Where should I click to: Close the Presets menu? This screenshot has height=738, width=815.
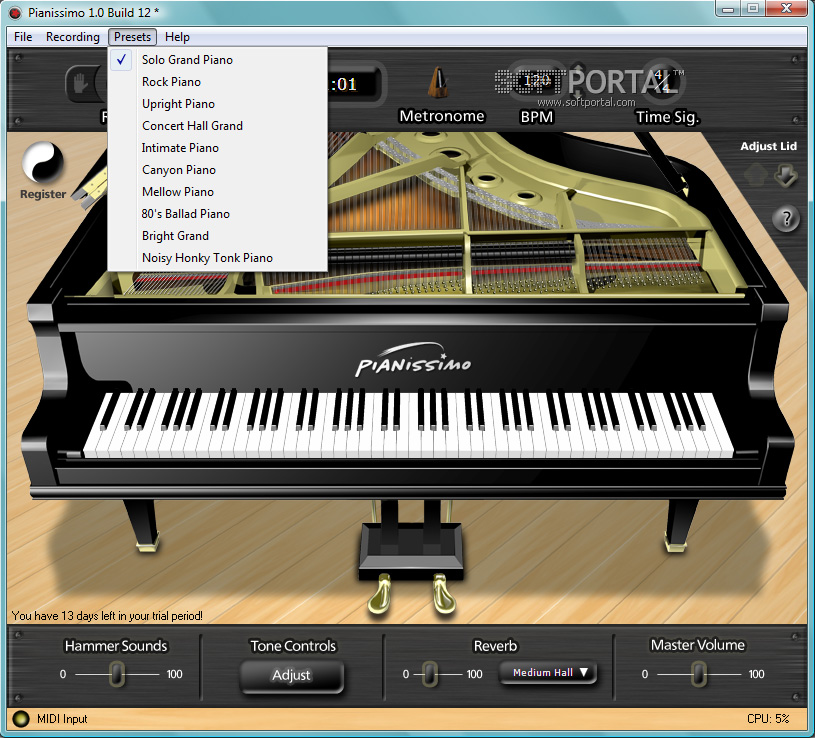click(133, 37)
